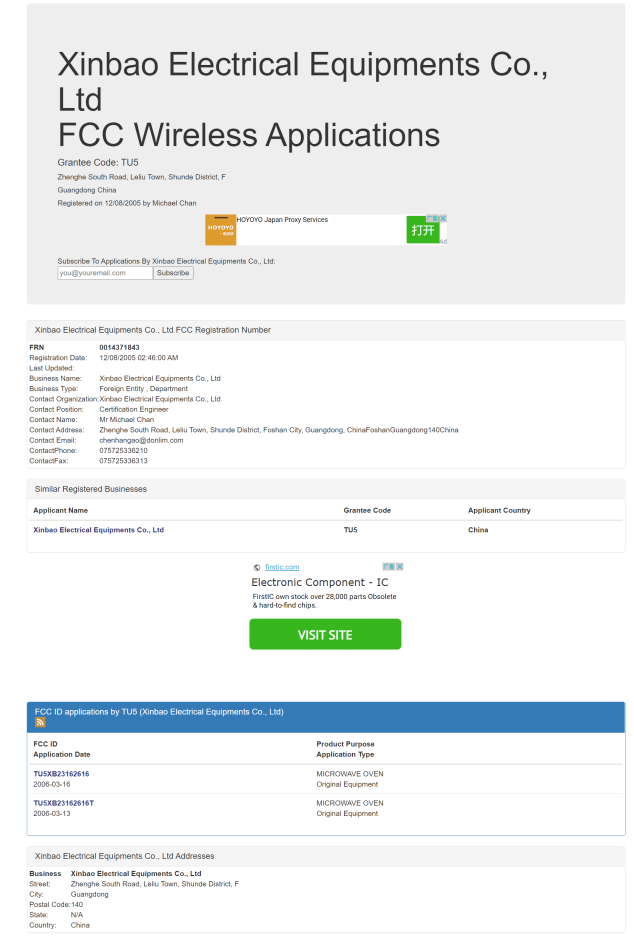Open AdChoices info on HOYOYO ad
Viewport: 634px width, 937px height.
click(432, 218)
